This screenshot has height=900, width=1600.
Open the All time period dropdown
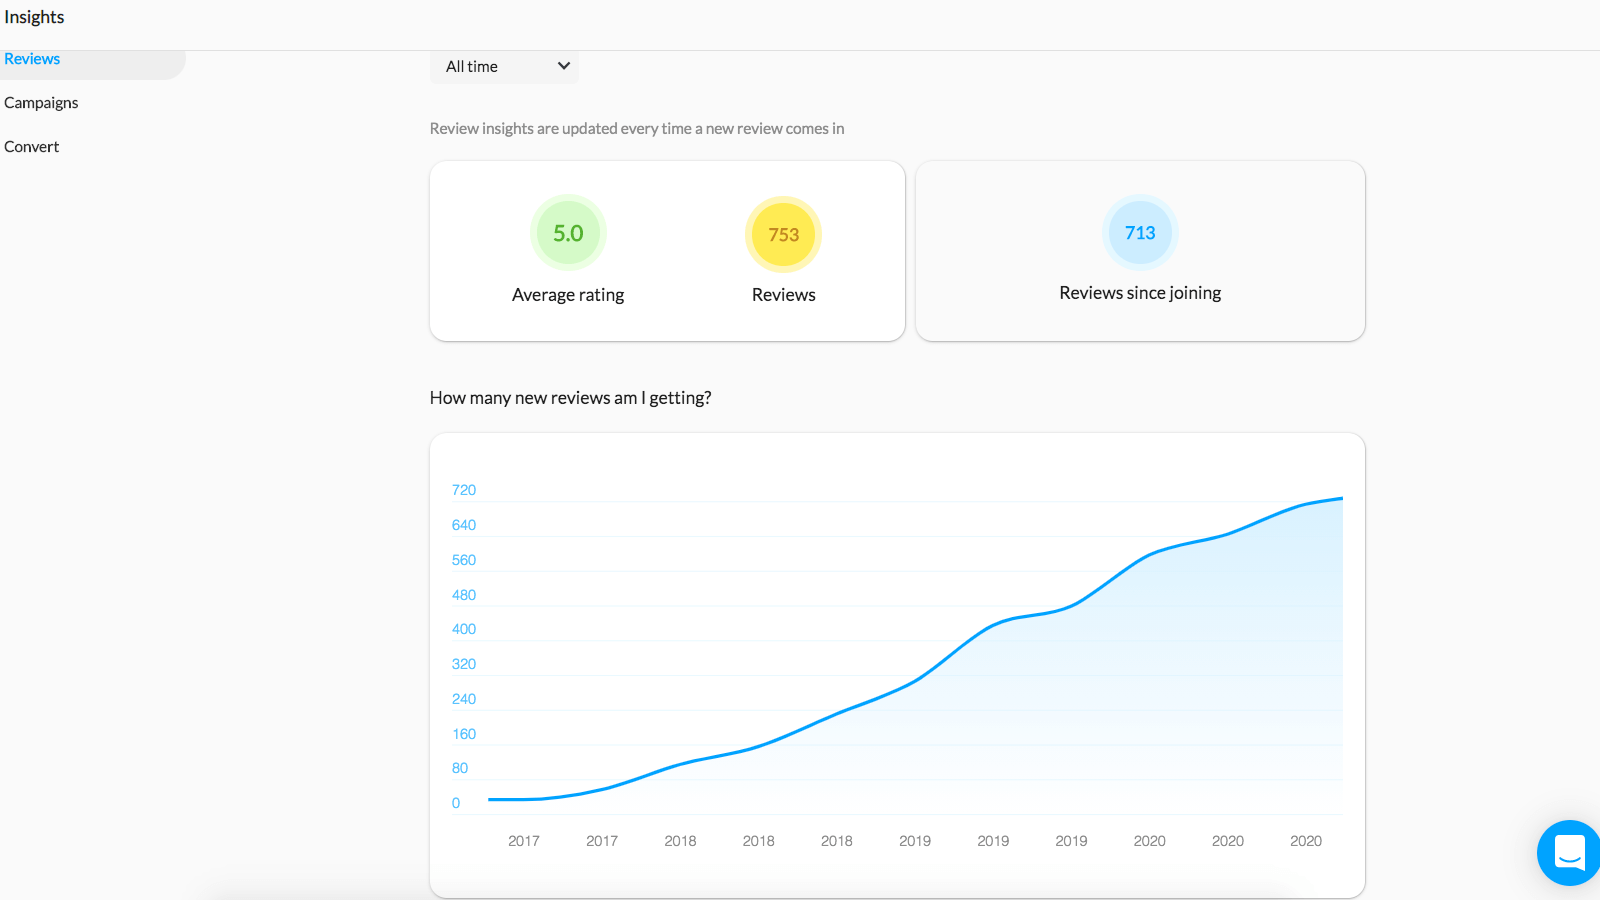(x=505, y=66)
